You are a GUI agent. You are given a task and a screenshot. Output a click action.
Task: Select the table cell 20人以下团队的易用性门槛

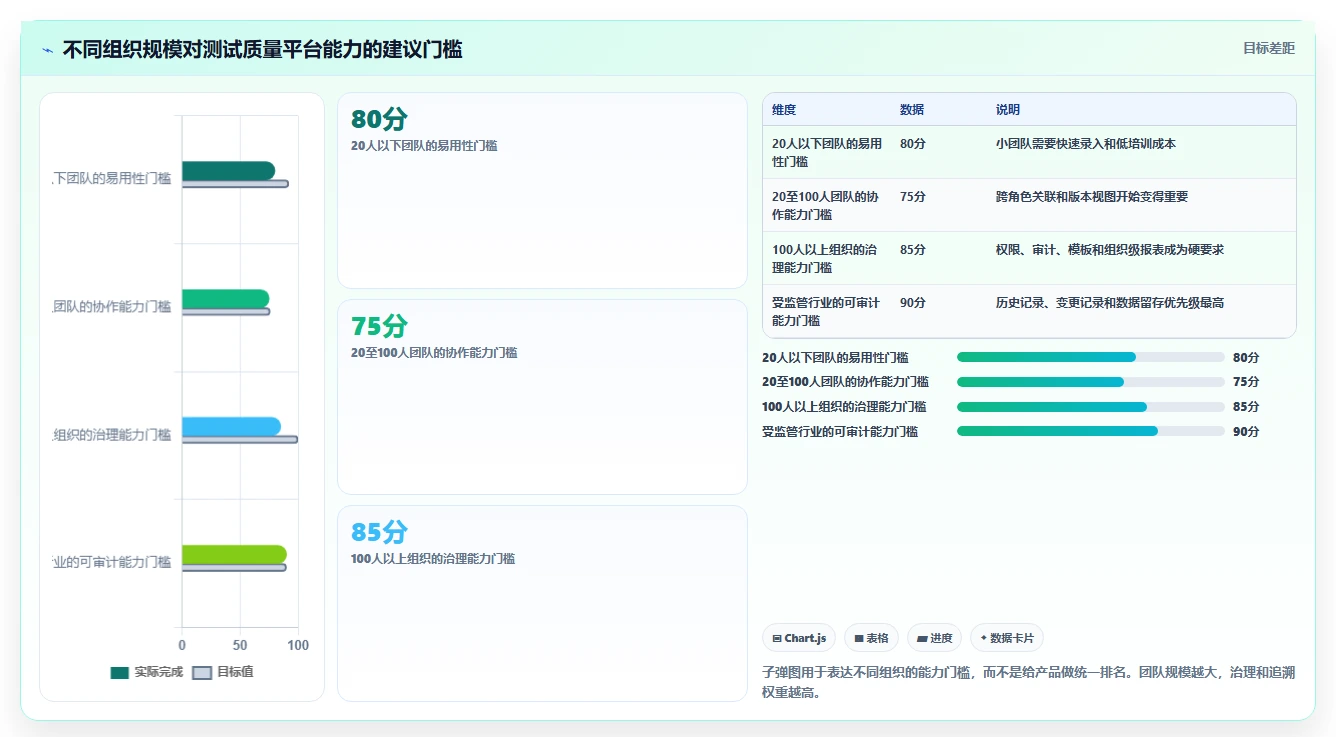[x=827, y=152]
